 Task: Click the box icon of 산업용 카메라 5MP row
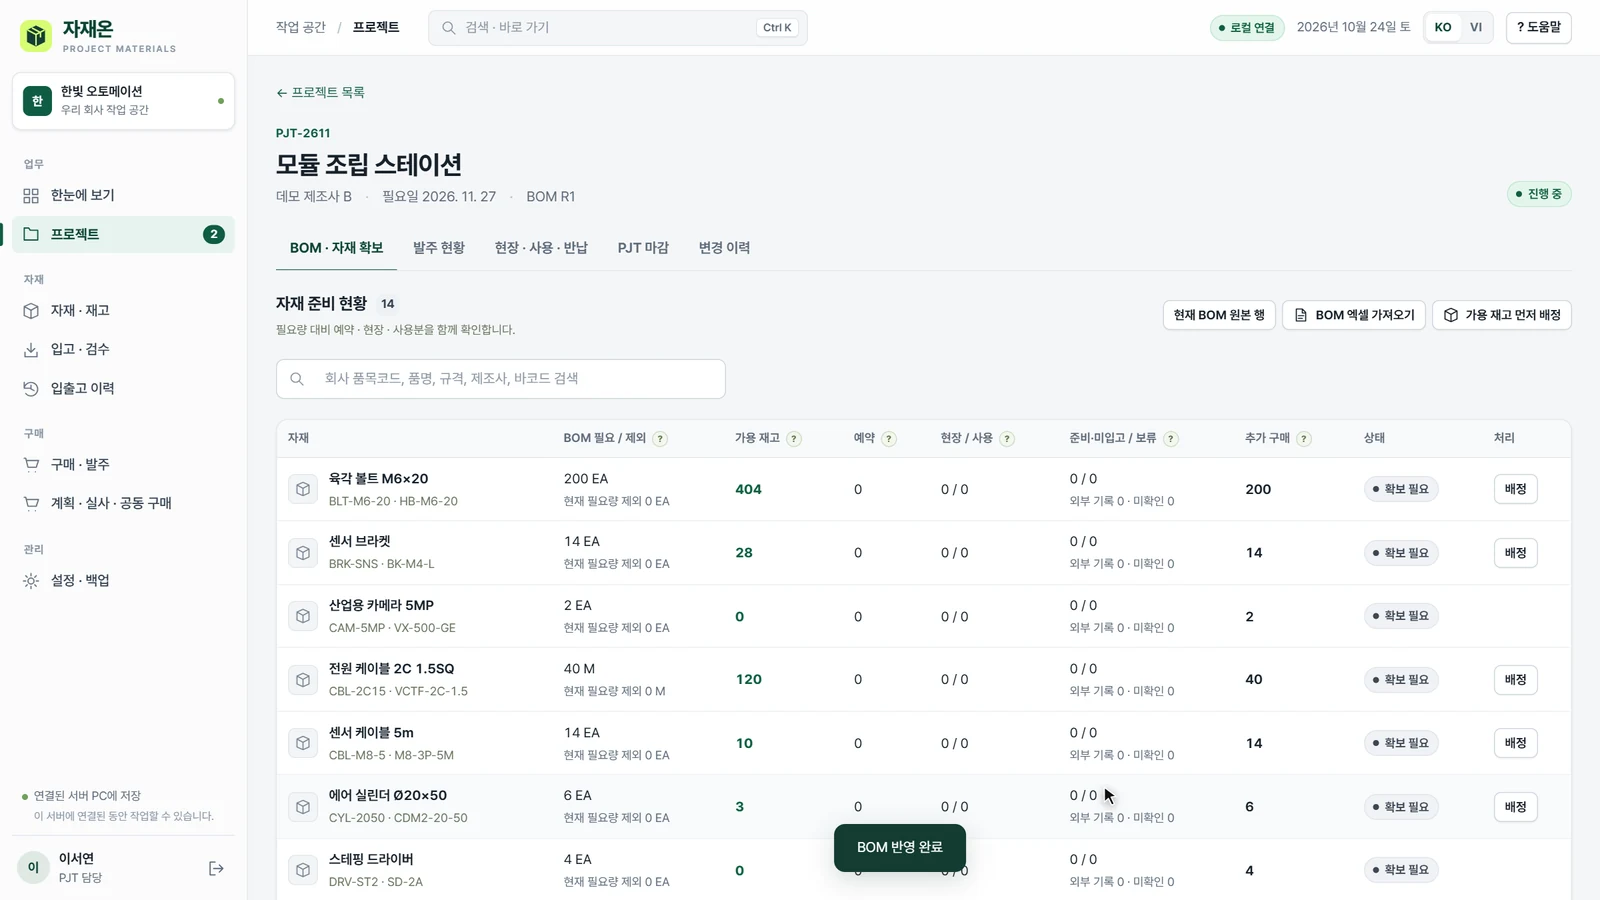coord(303,616)
